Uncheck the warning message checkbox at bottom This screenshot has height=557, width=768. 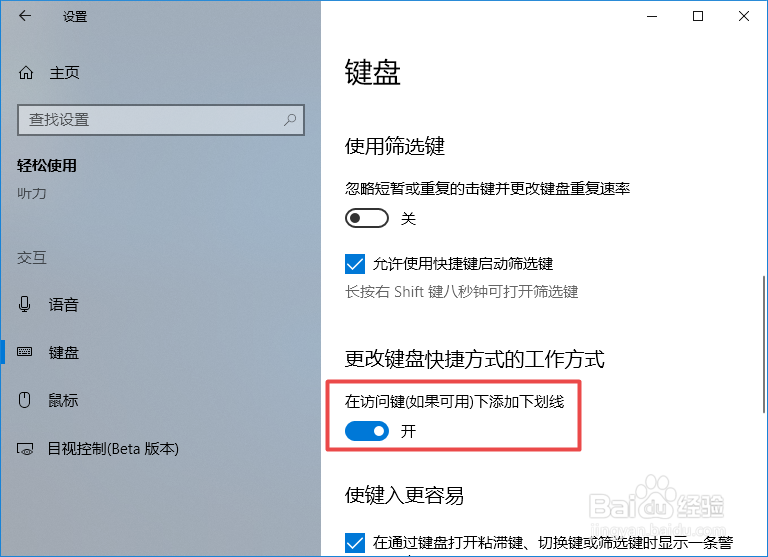pos(355,543)
